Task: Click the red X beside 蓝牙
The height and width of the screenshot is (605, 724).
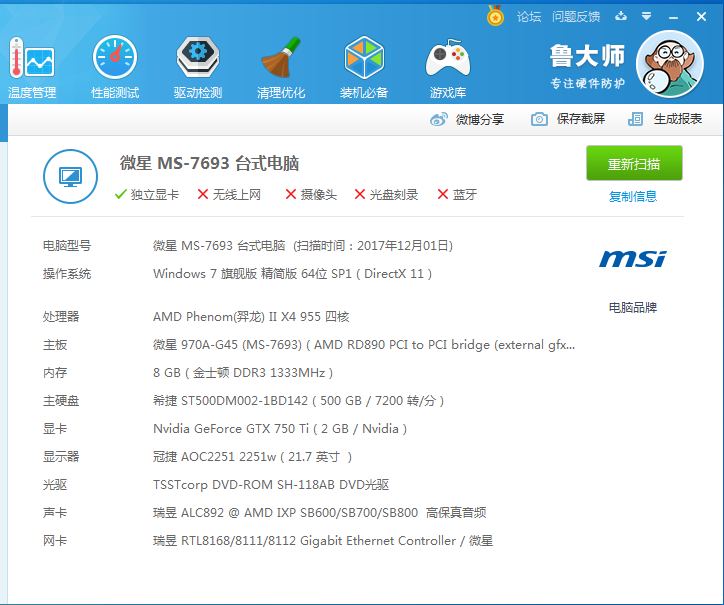Action: [x=443, y=194]
